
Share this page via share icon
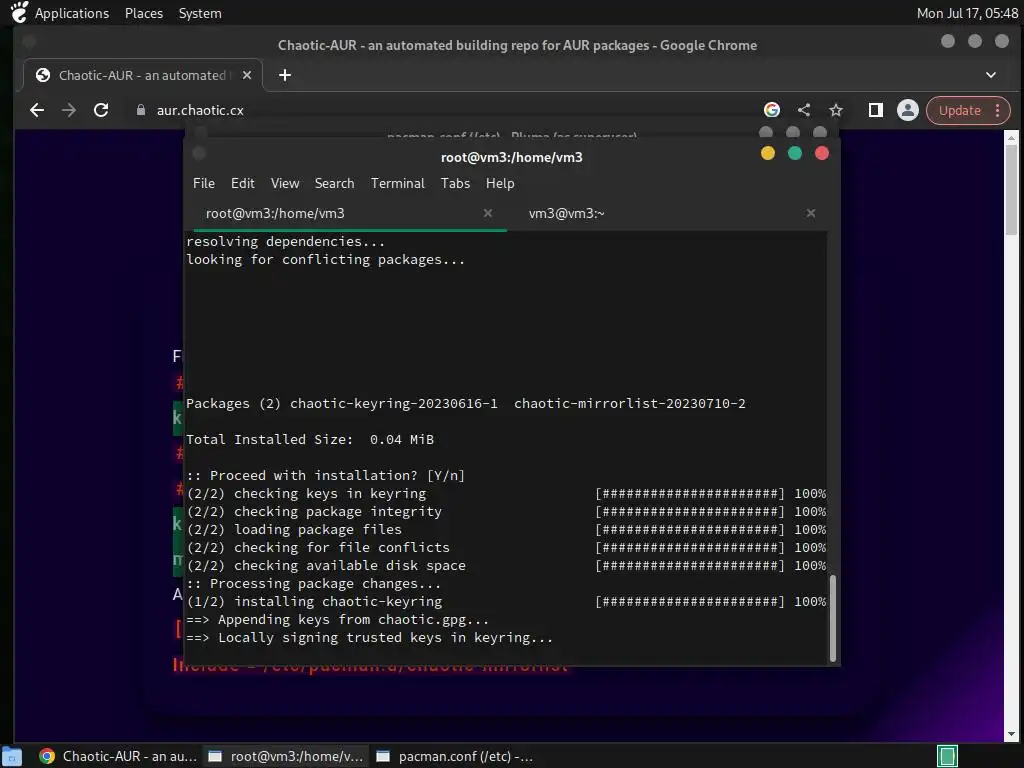804,110
